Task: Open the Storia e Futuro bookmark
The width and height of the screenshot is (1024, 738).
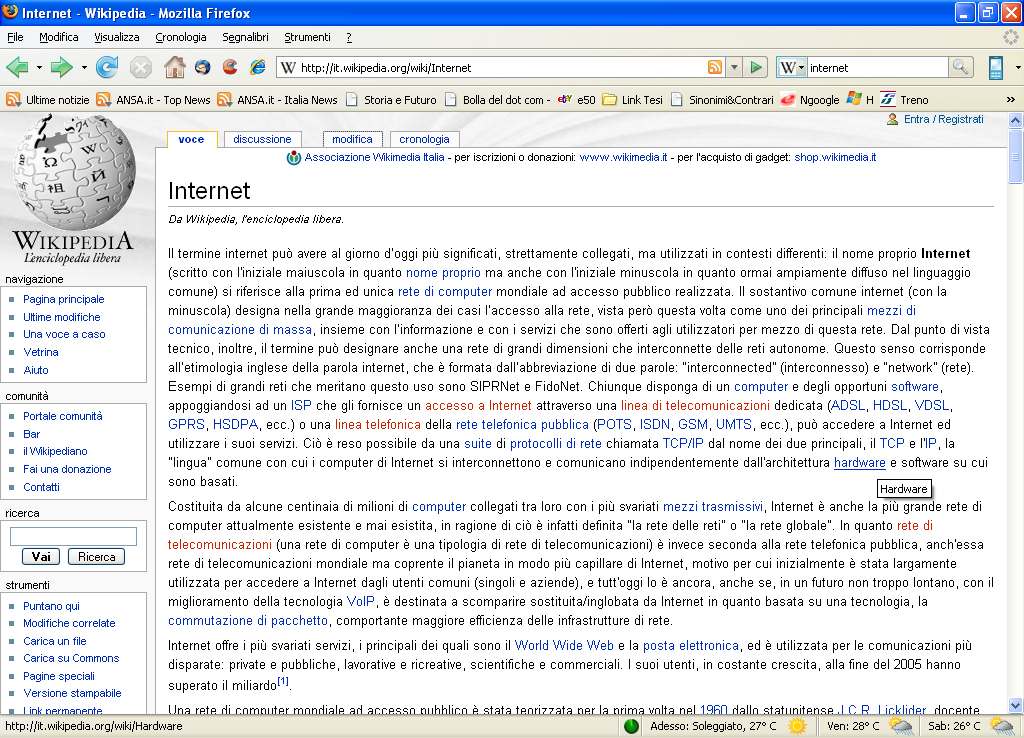Action: (391, 100)
